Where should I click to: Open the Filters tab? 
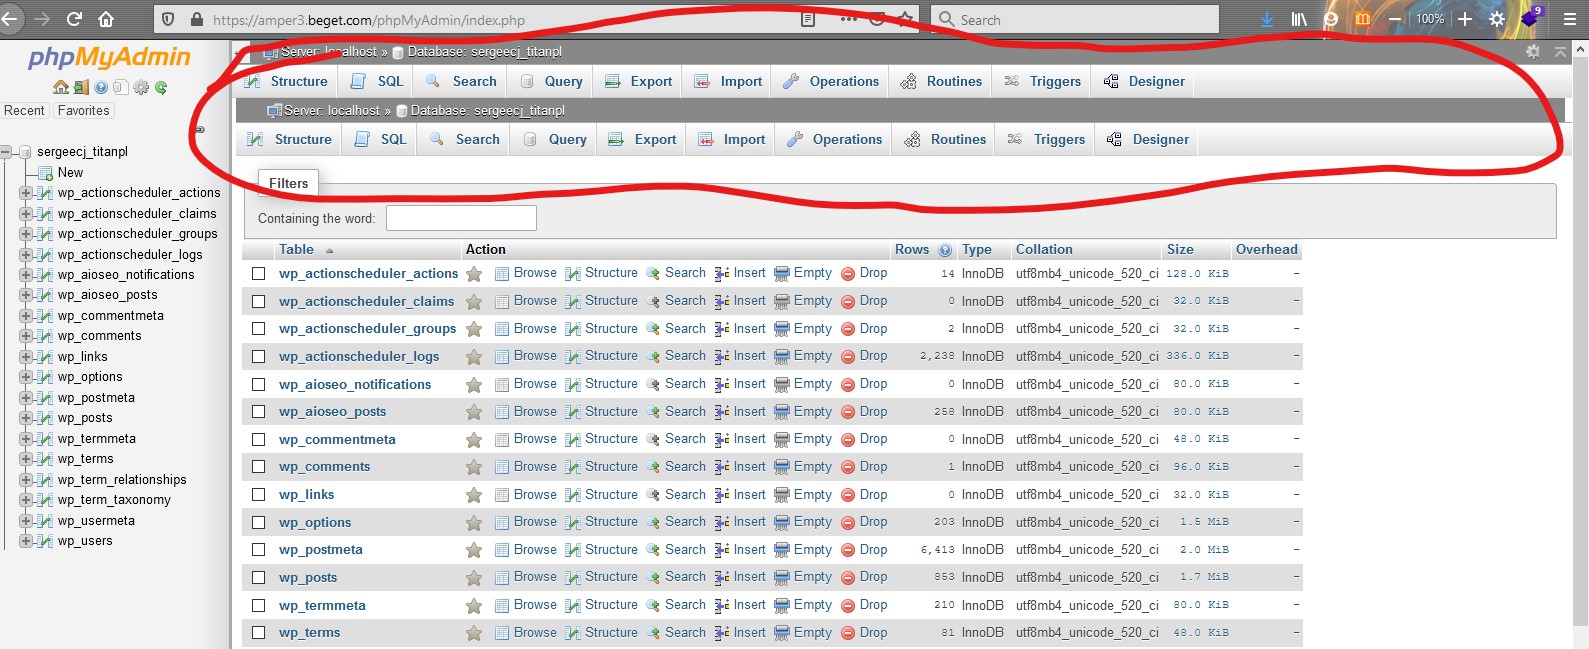(x=288, y=183)
